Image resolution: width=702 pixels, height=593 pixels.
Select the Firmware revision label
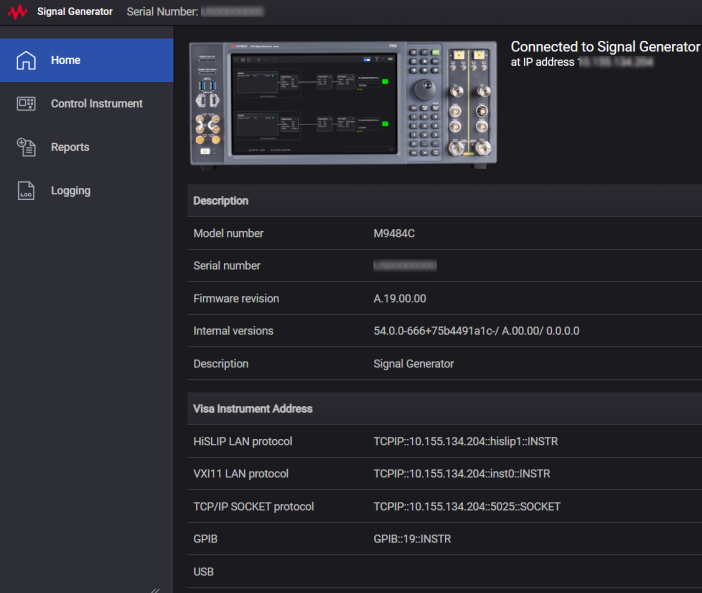coord(236,299)
